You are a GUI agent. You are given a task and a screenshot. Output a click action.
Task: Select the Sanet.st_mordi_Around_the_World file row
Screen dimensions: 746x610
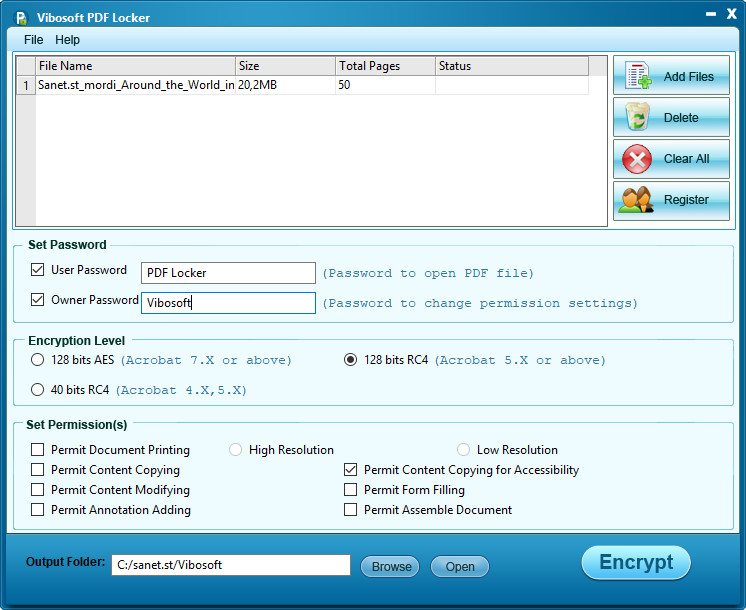303,85
